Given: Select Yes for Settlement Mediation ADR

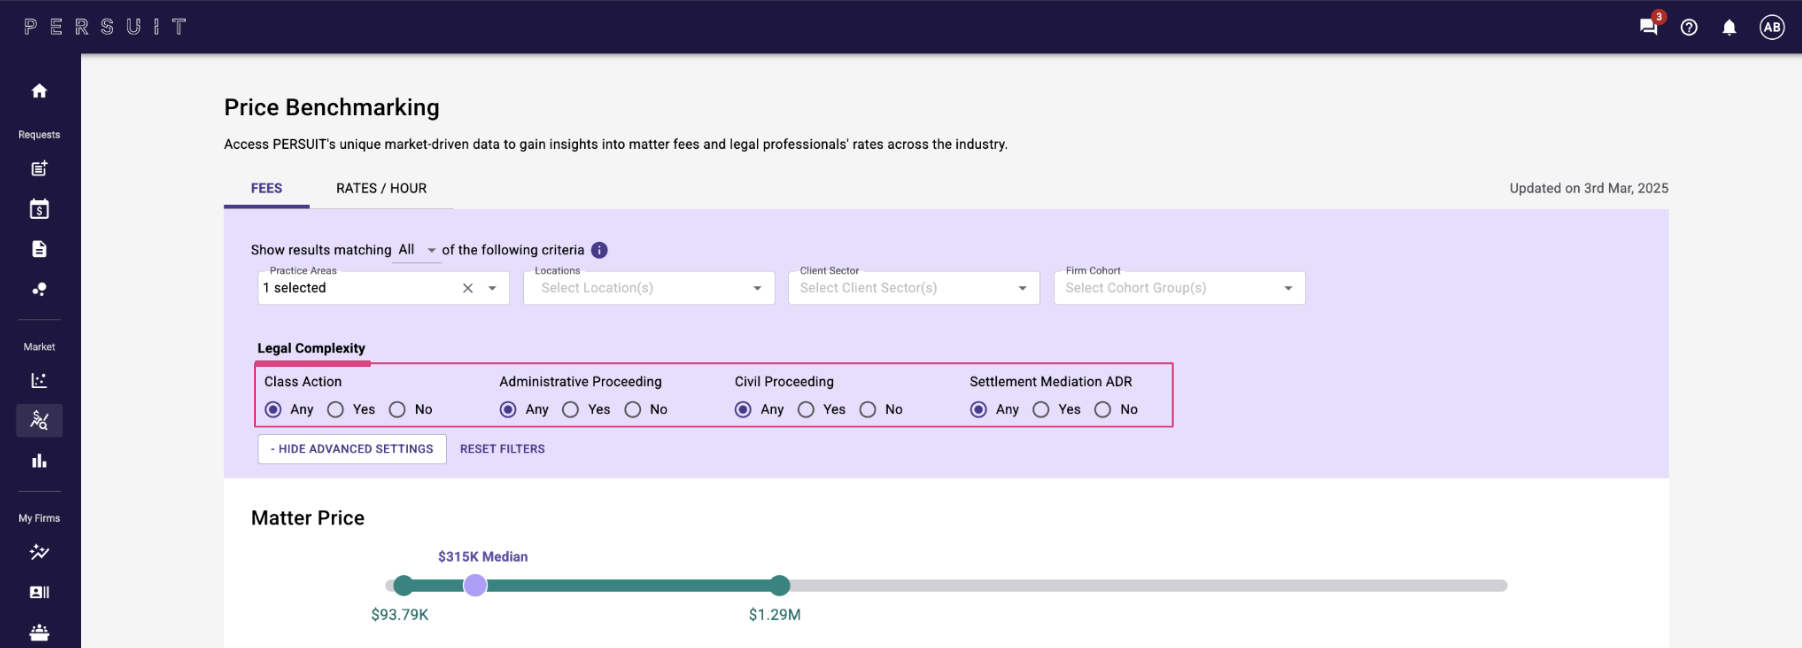Looking at the screenshot, I should pyautogui.click(x=1041, y=409).
